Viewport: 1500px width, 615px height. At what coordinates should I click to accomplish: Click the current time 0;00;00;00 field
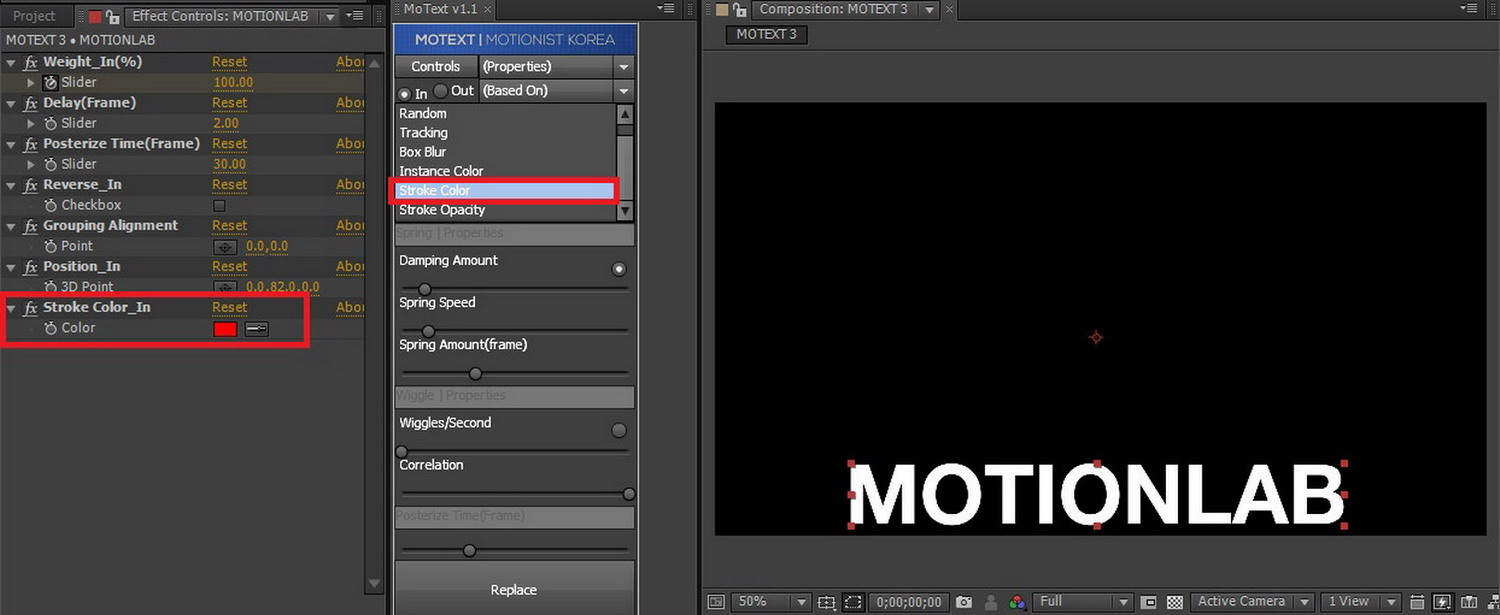pos(908,602)
